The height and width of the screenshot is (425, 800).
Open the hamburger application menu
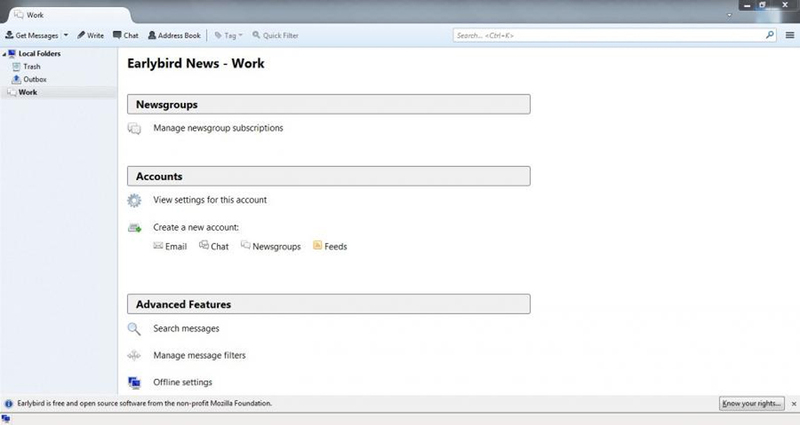[x=790, y=35]
